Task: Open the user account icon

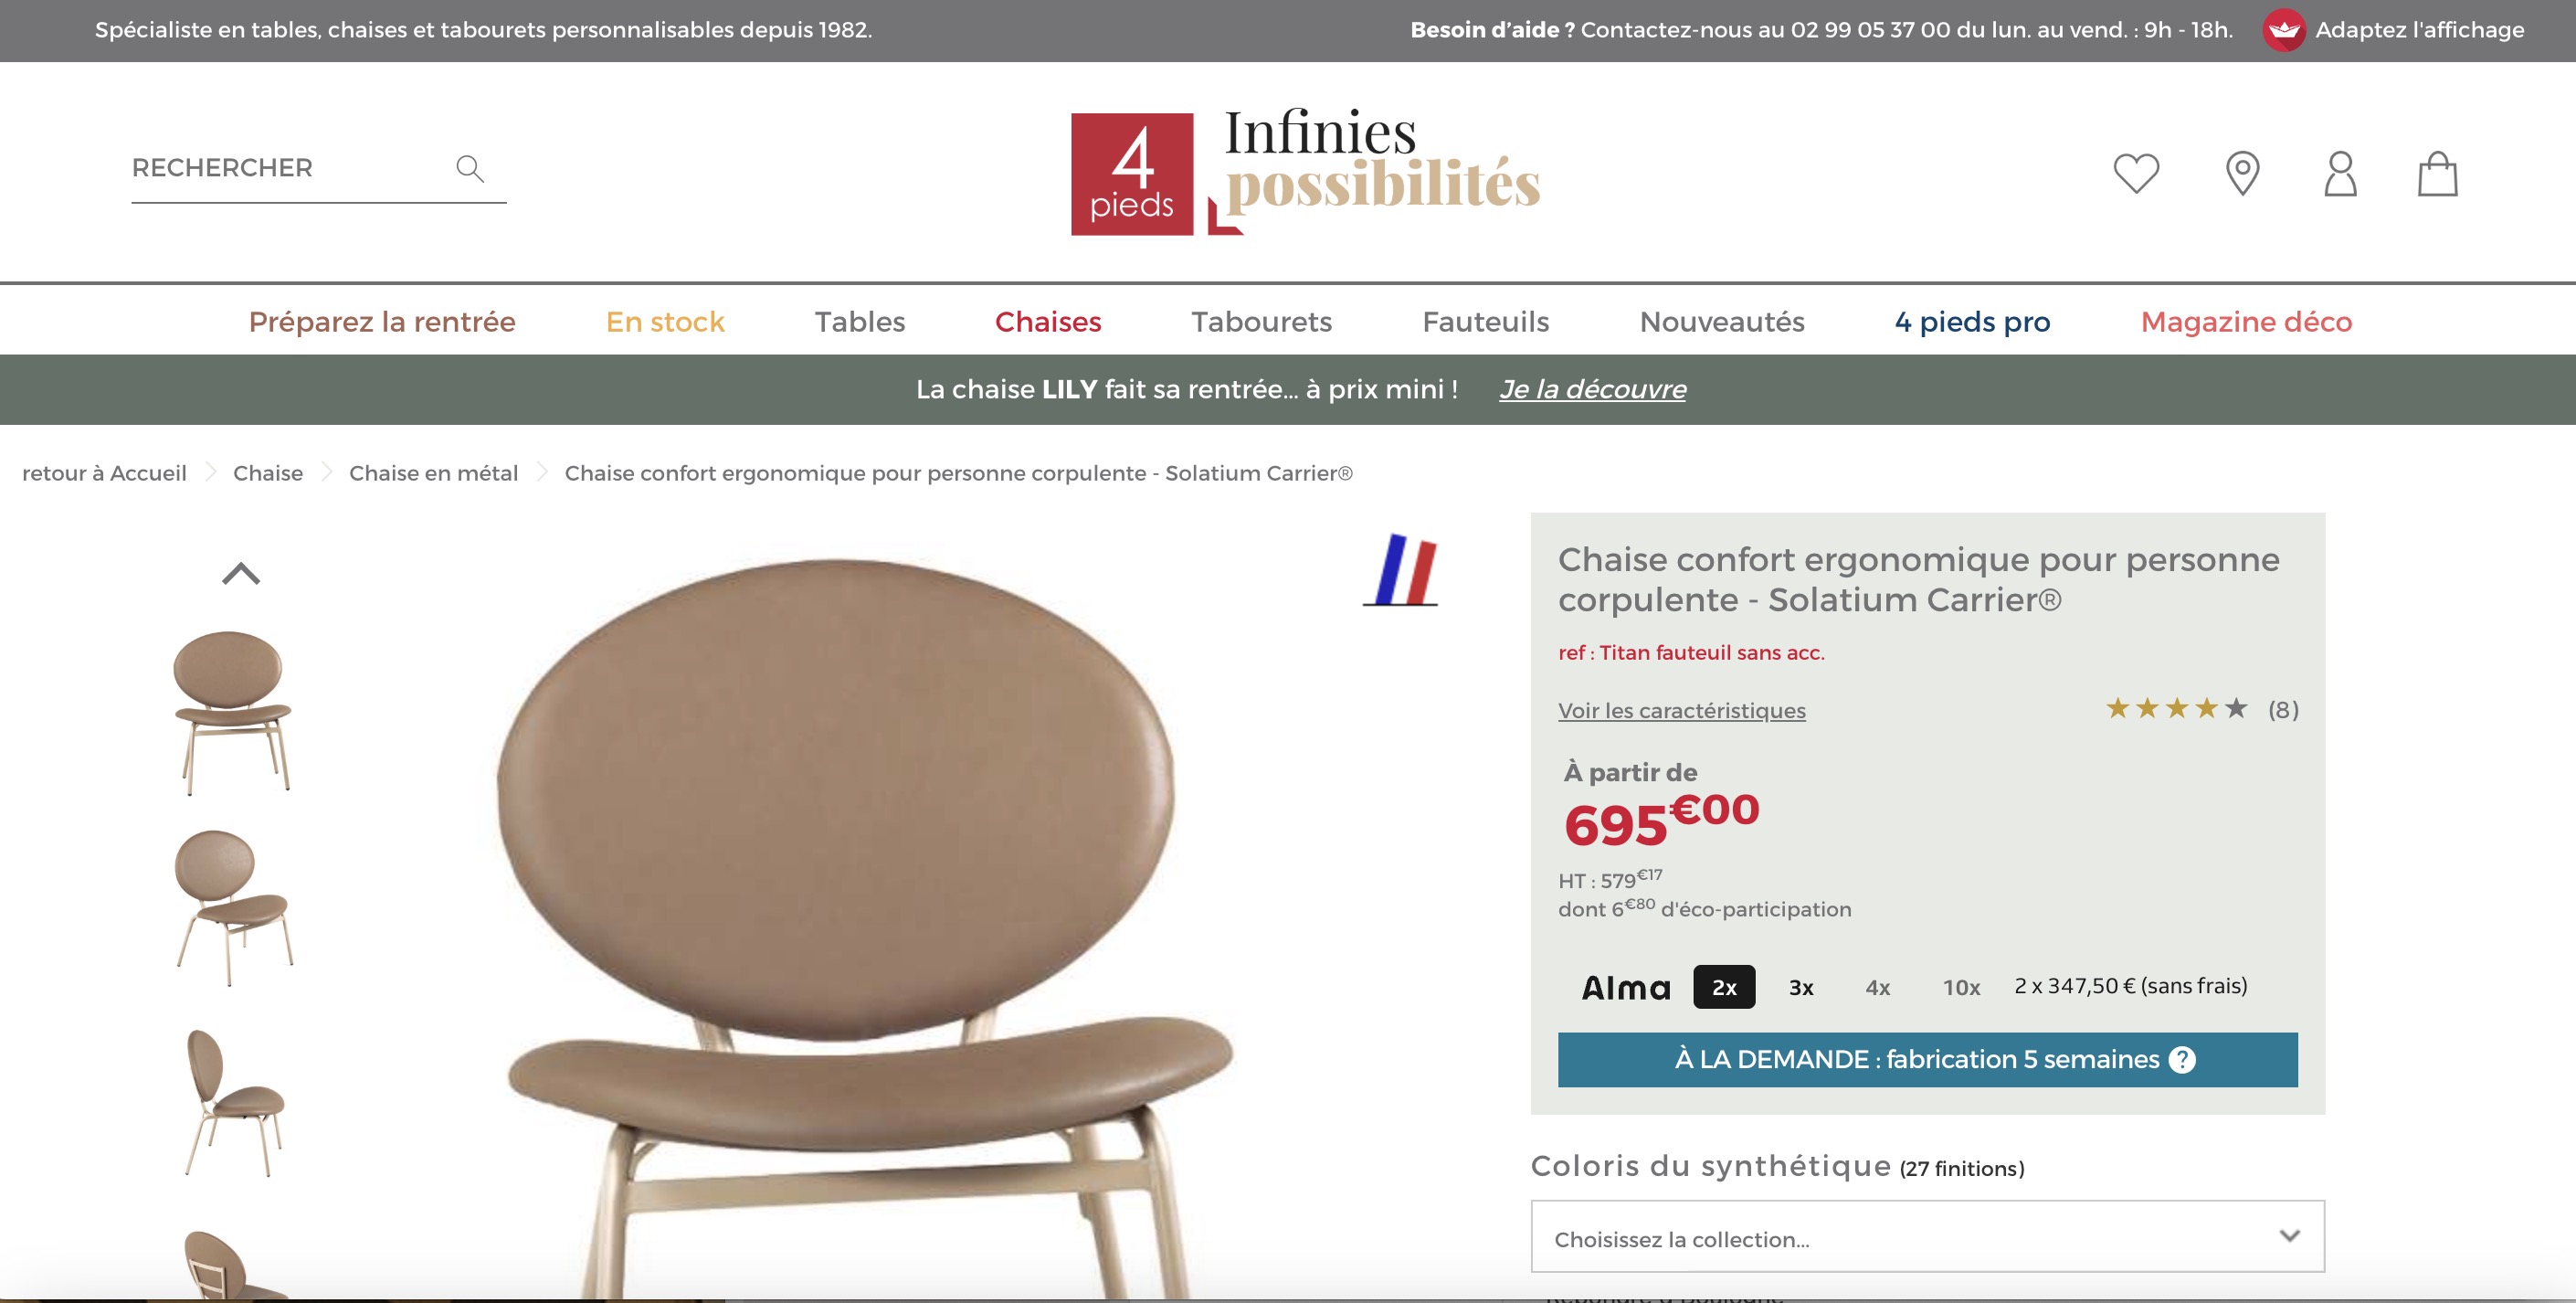Action: click(x=2340, y=173)
